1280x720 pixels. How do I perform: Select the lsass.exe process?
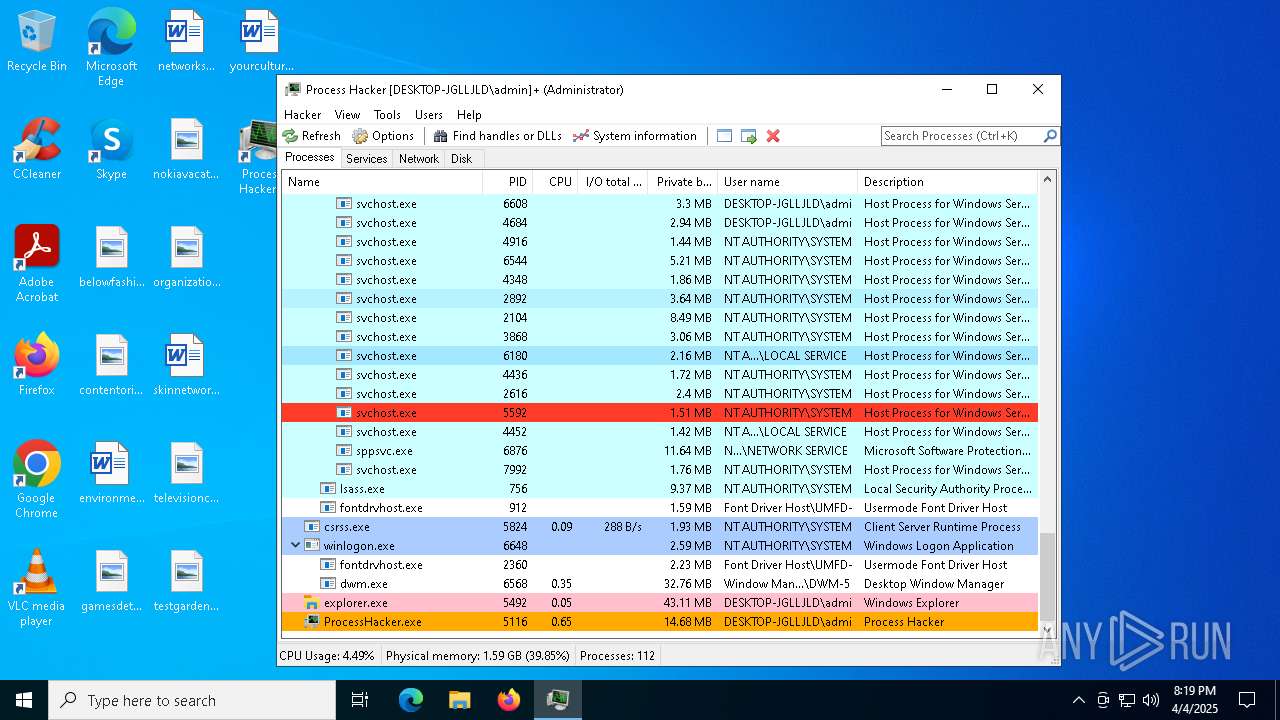pos(660,489)
